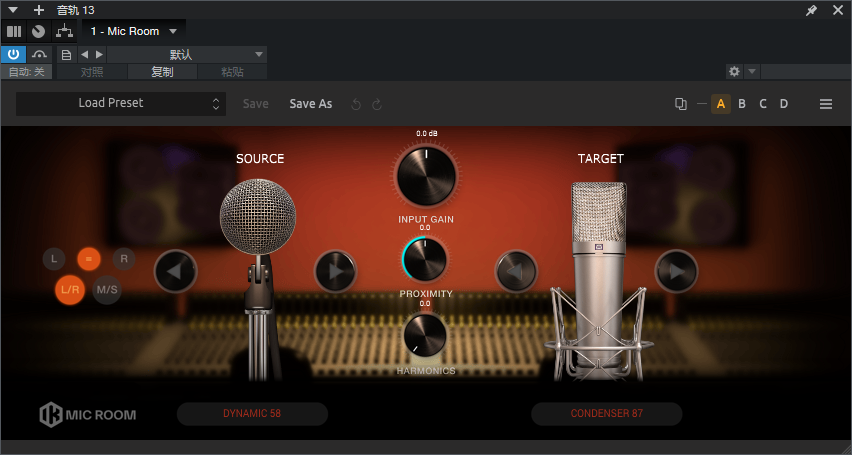This screenshot has width=852, height=455.
Task: Click Save As
Action: (311, 104)
